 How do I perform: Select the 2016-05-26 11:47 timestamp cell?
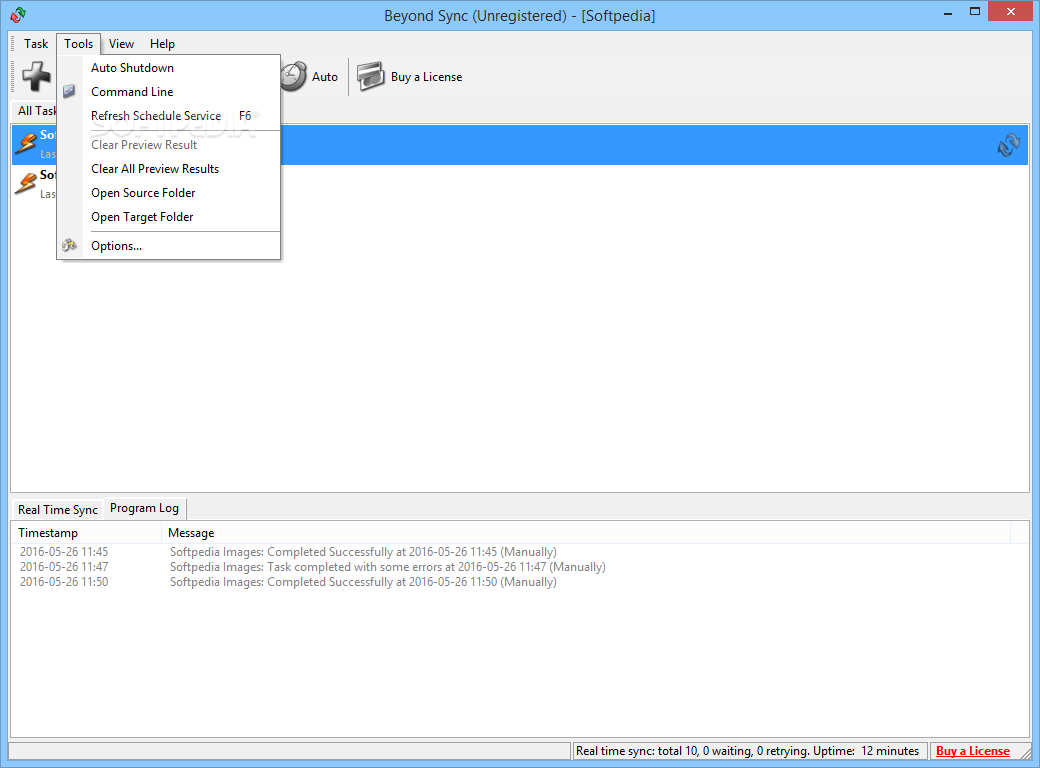click(64, 567)
